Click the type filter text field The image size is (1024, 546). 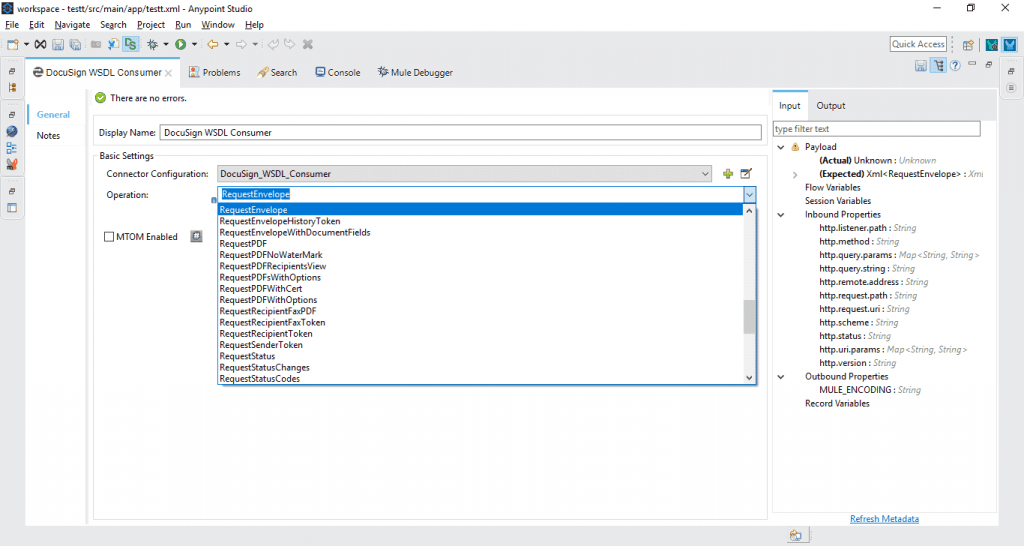pyautogui.click(x=876, y=129)
